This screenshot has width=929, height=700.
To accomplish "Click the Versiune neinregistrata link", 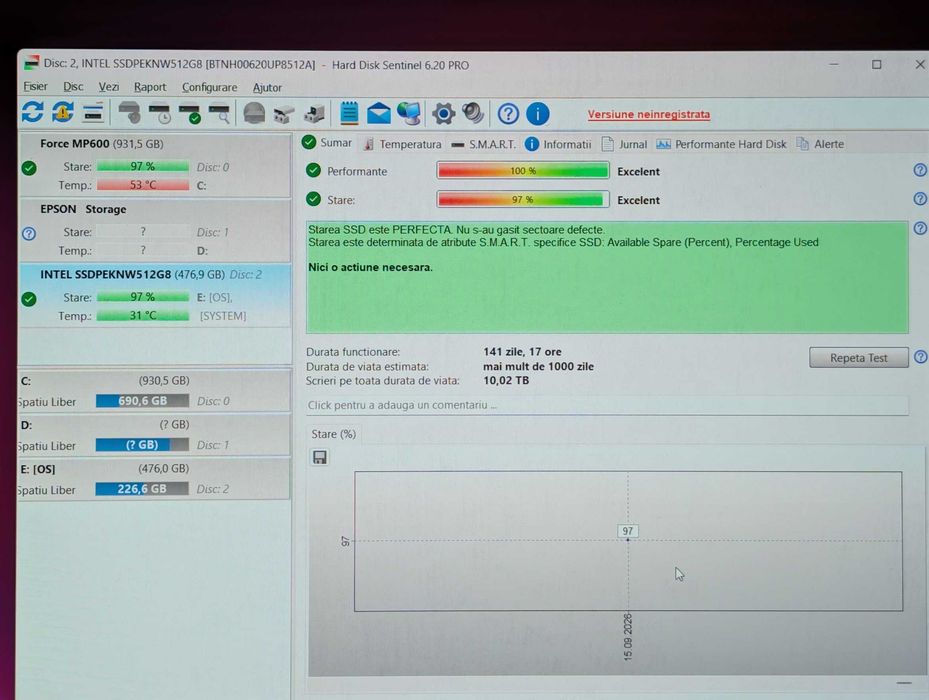I will [649, 114].
